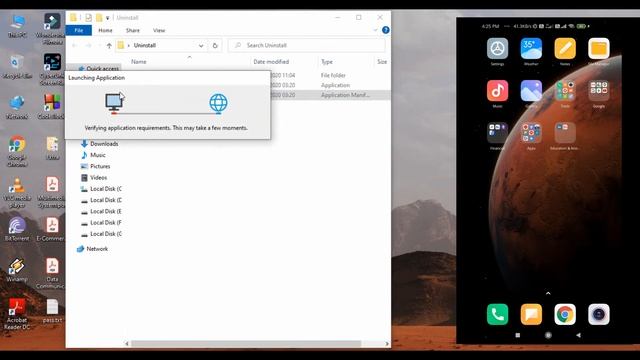Switch to the Share ribbon tab
The image size is (640, 360).
tap(133, 30)
